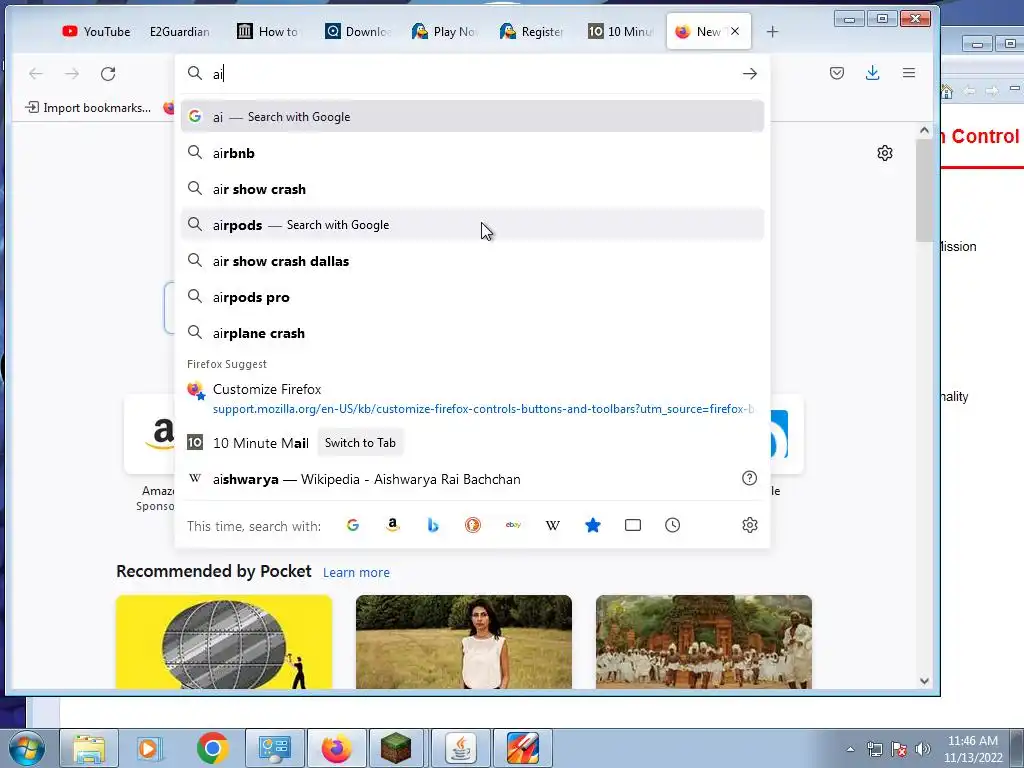
Task: Open the Minecraft taskbar icon
Action: click(x=397, y=748)
